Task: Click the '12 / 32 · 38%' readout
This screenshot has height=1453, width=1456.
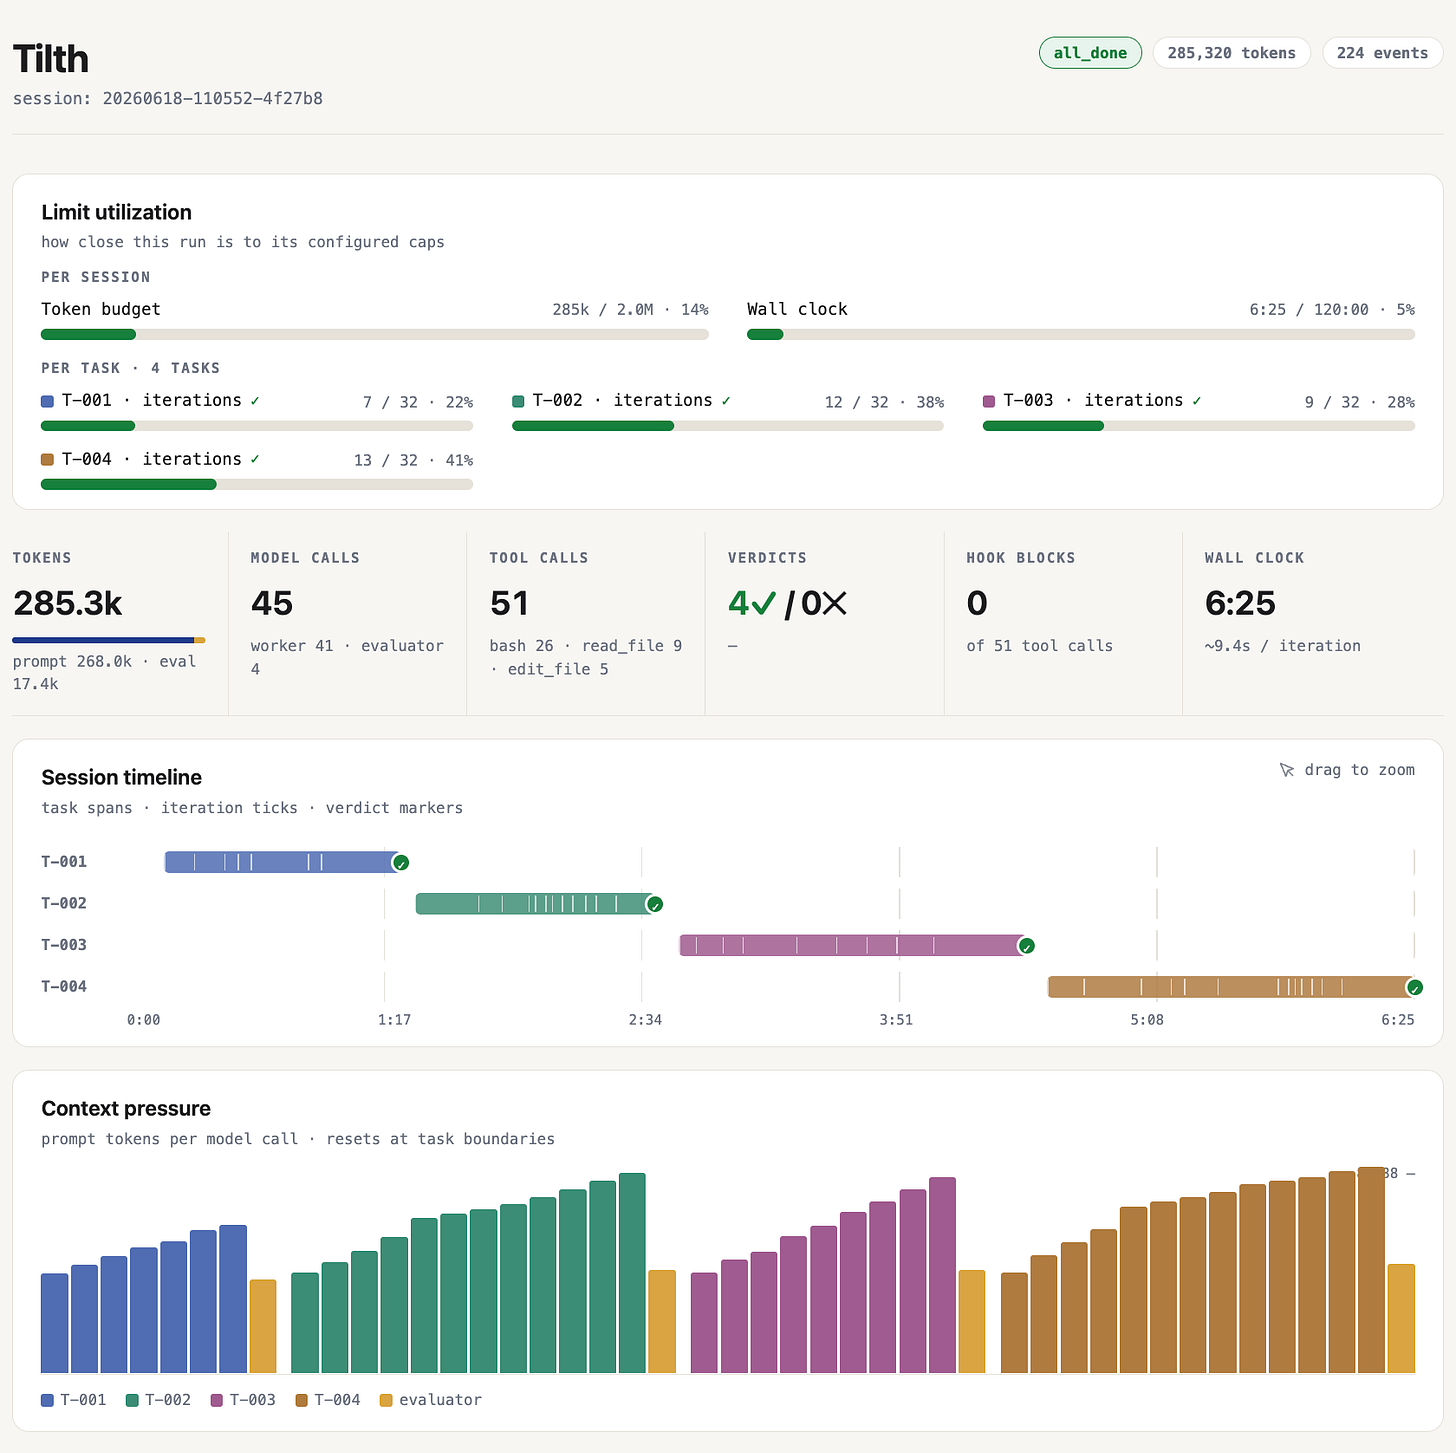Action: point(884,402)
